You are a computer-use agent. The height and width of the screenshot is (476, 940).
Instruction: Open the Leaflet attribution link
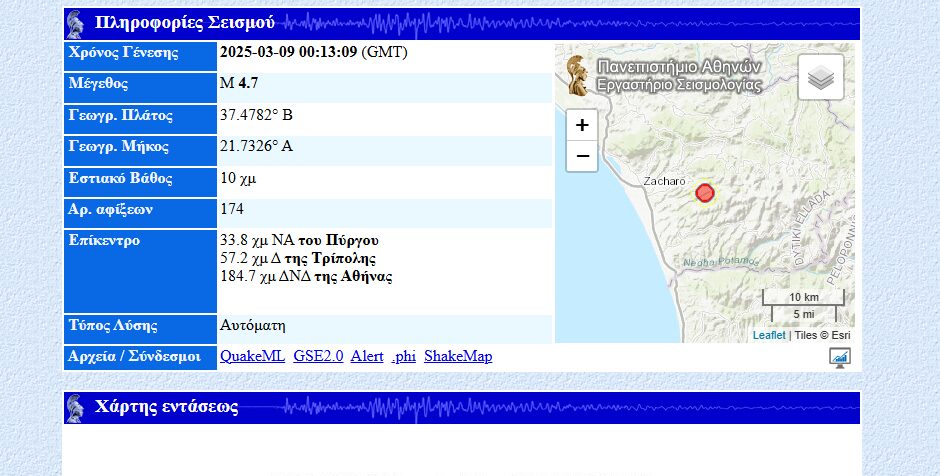pyautogui.click(x=769, y=335)
